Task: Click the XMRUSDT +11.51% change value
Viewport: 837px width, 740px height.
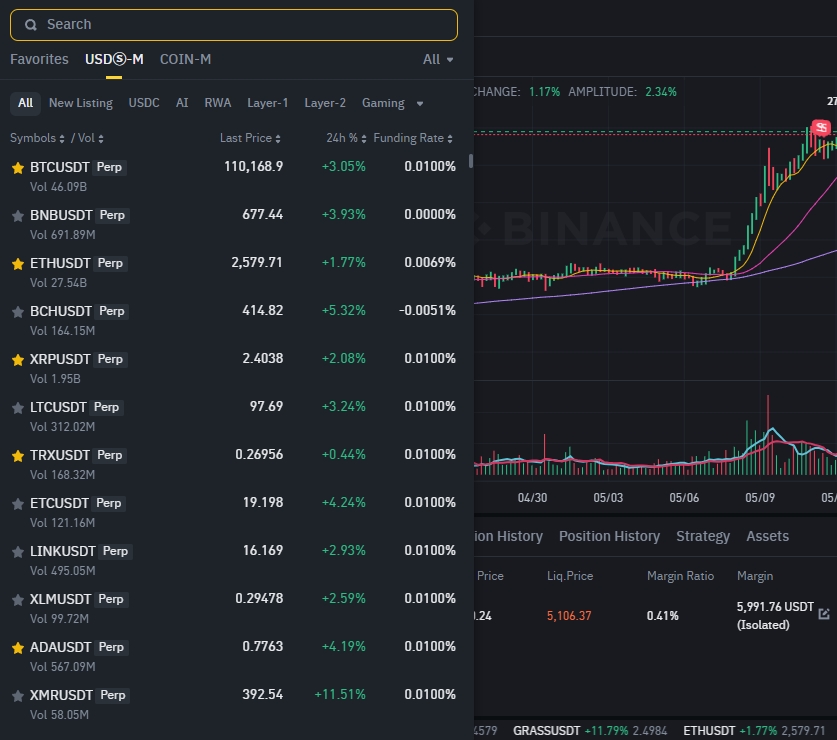Action: click(340, 695)
